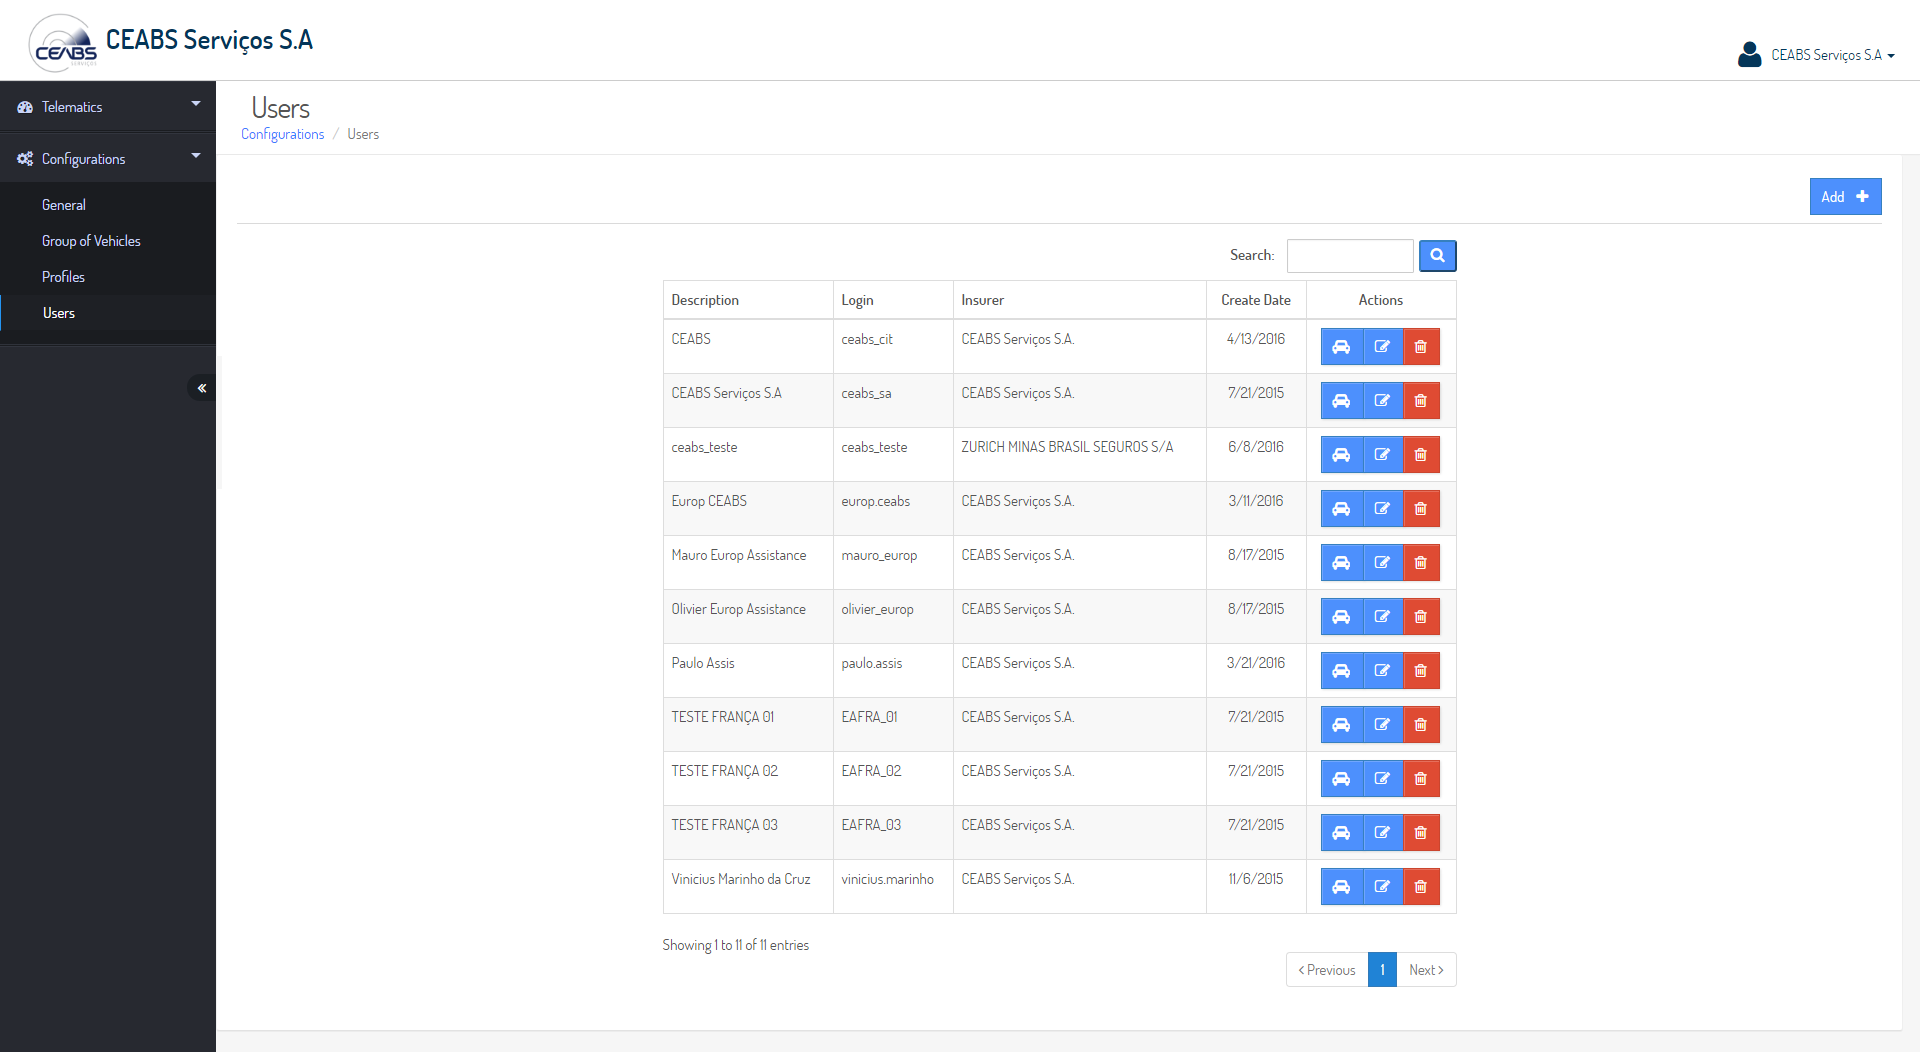This screenshot has width=1920, height=1052.
Task: Delete the ceabs_sa user
Action: [1421, 401]
